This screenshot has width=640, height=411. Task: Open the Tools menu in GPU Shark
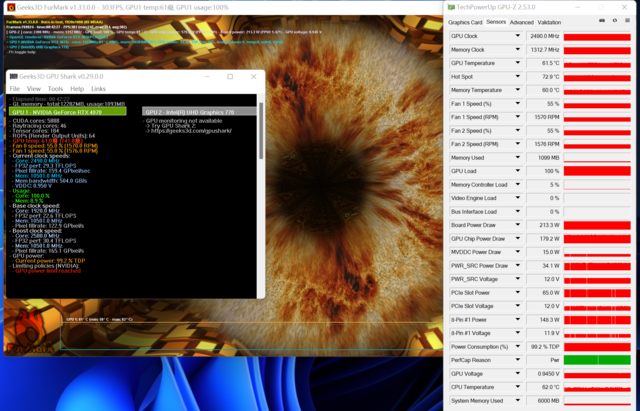(57, 89)
